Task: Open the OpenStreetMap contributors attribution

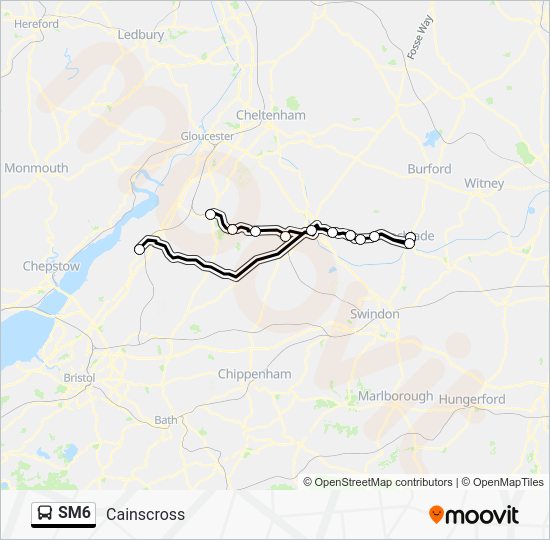Action: point(378,482)
